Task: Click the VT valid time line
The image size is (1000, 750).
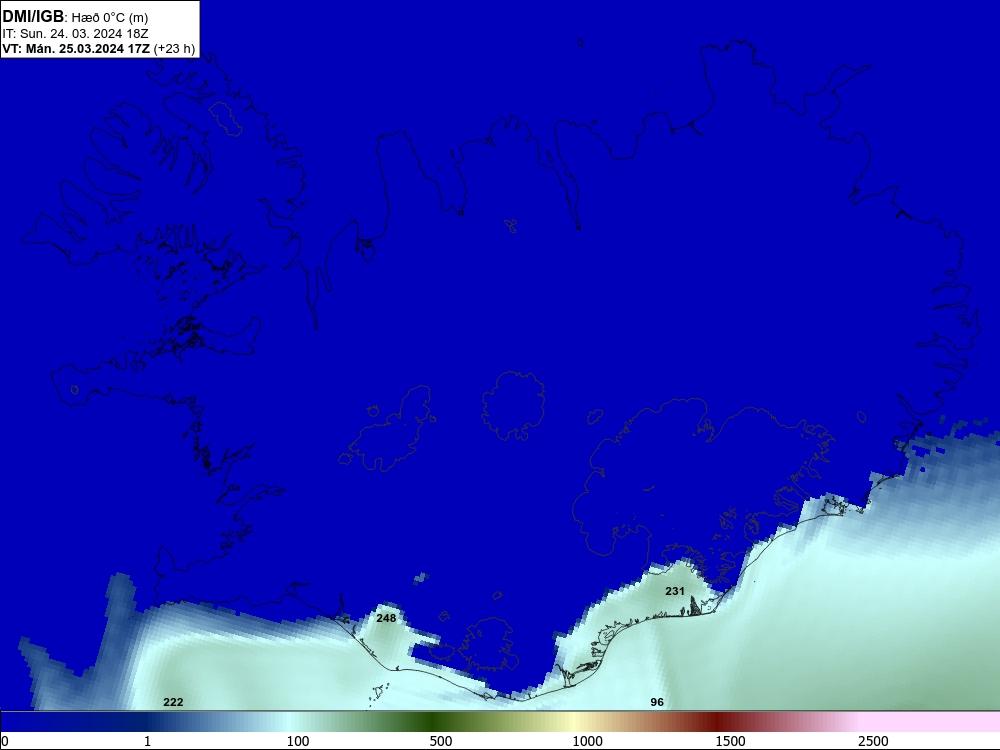Action: pyautogui.click(x=77, y=48)
